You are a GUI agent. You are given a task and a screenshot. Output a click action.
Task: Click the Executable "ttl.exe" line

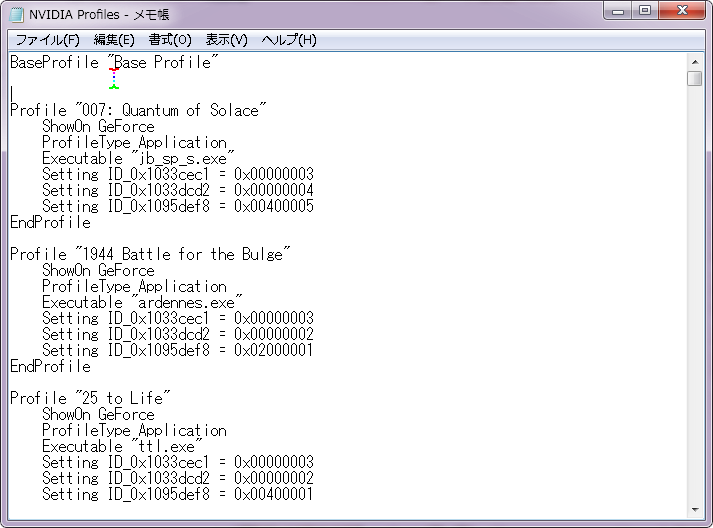122,446
